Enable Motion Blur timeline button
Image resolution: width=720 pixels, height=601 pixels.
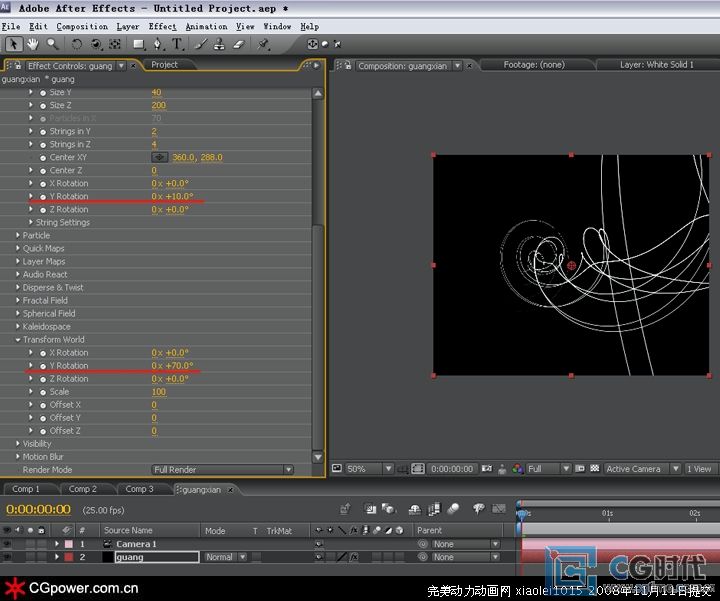click(x=453, y=509)
